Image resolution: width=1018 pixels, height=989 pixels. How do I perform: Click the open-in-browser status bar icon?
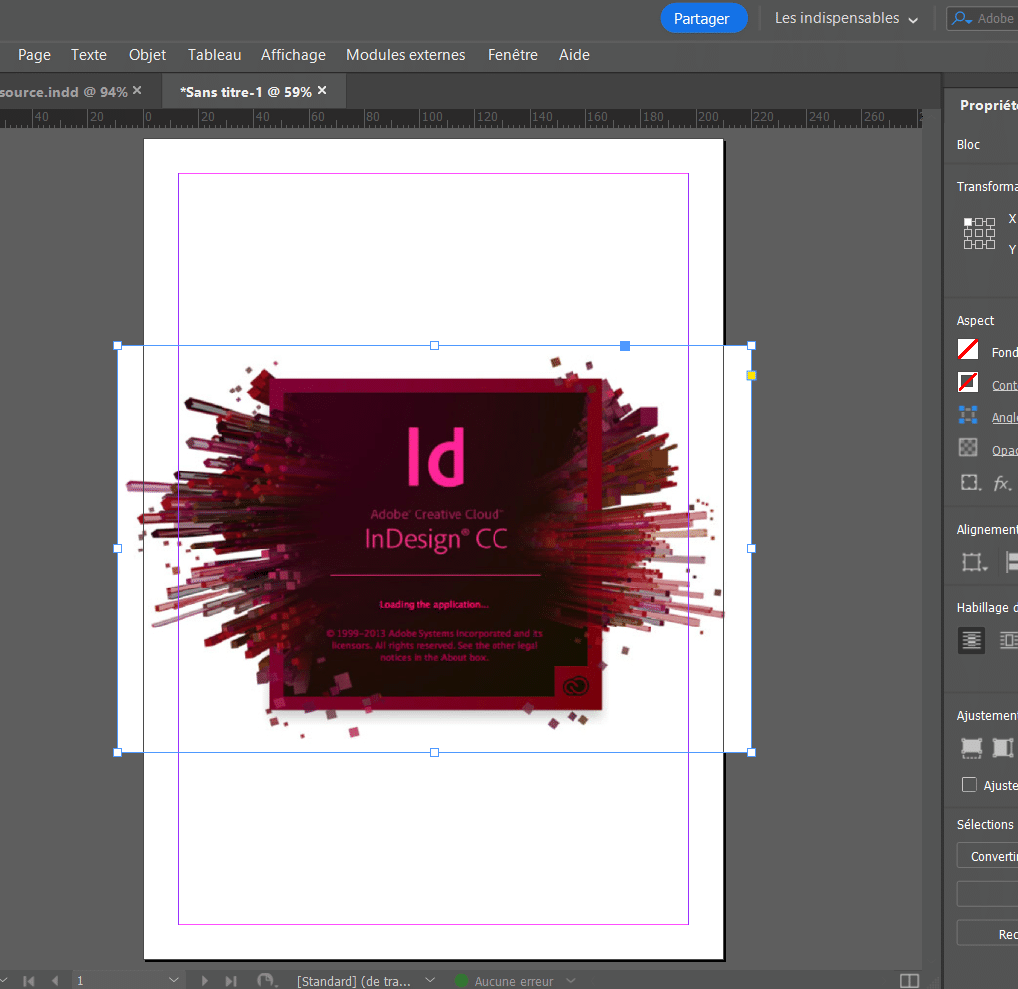click(x=266, y=981)
